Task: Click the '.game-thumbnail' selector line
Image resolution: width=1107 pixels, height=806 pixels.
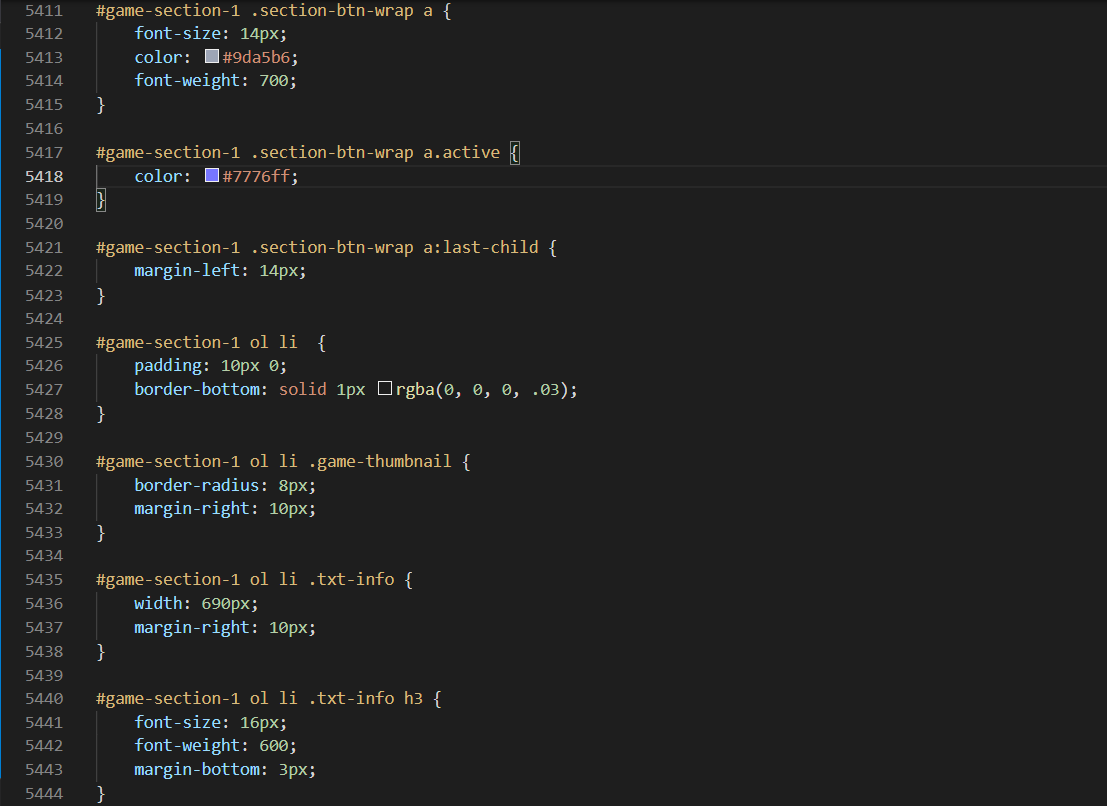Action: click(283, 462)
